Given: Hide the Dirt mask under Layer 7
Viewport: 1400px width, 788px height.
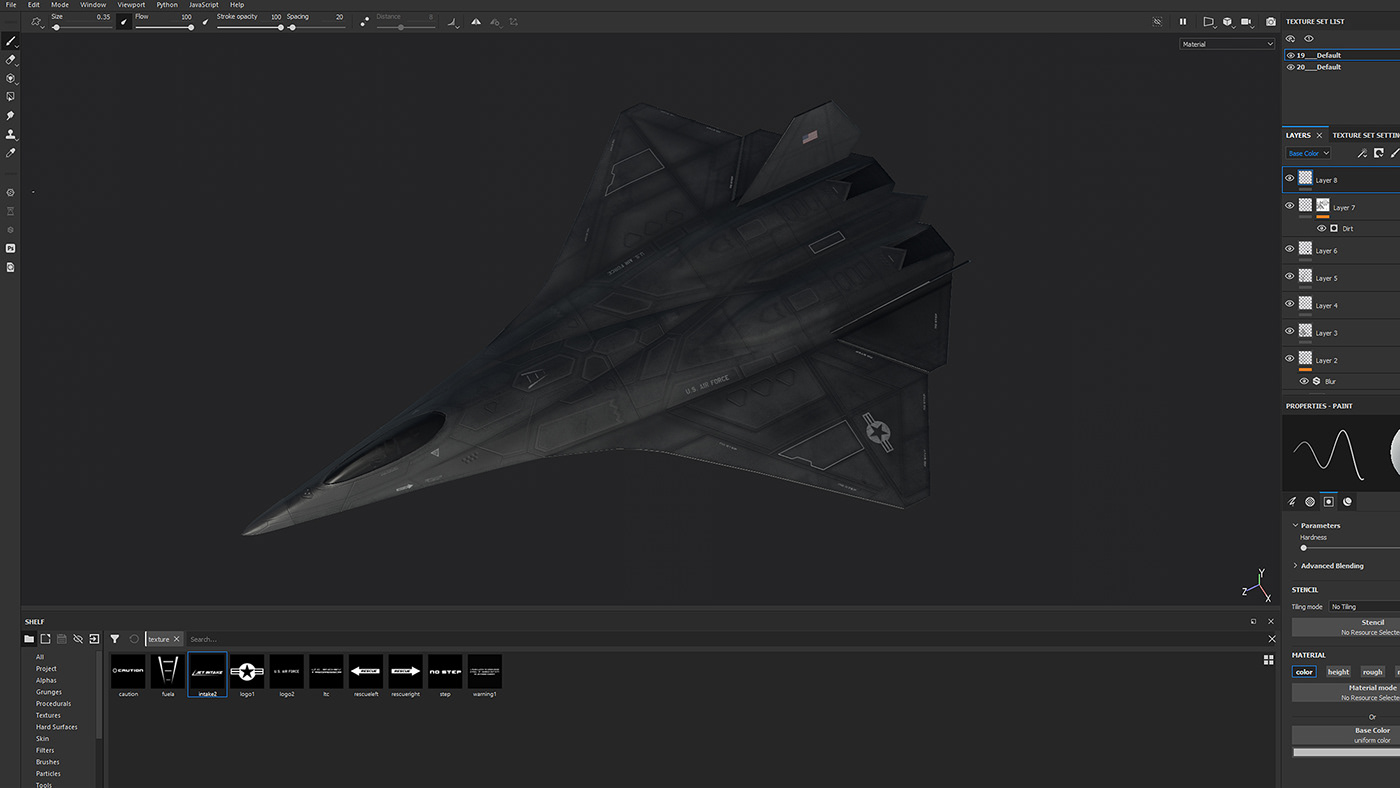Looking at the screenshot, I should (1322, 227).
